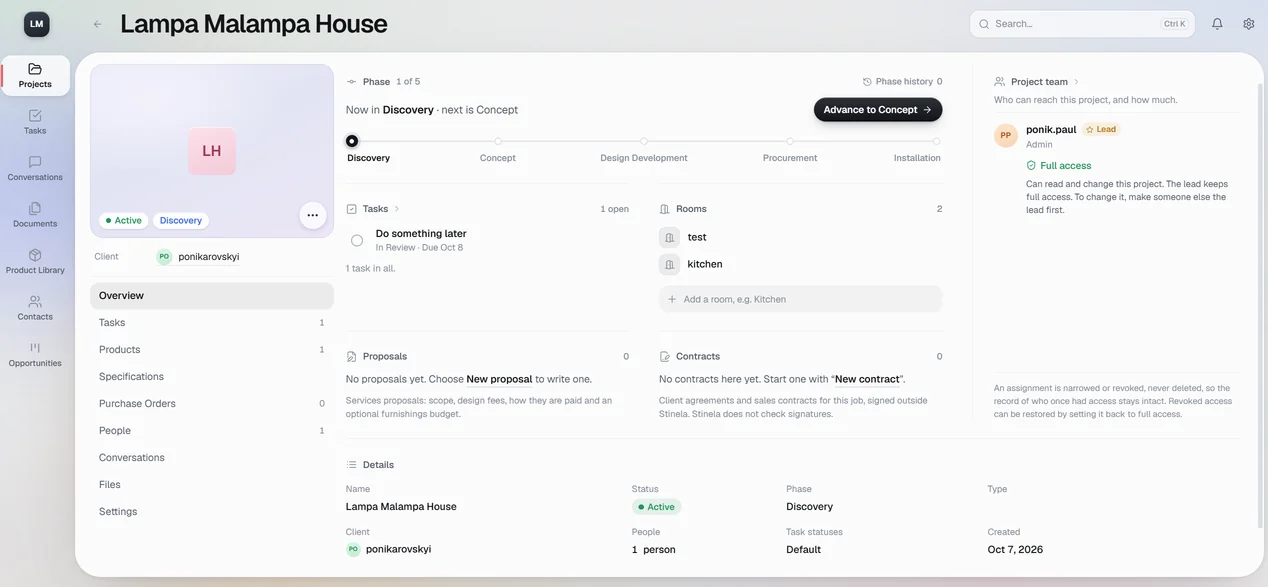This screenshot has width=1268, height=587.
Task: Click the 'Default' task statuses value
Action: point(803,549)
